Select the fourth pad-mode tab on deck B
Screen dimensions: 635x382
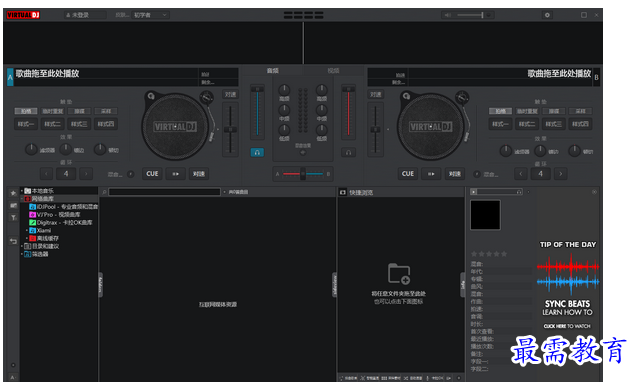pos(580,111)
